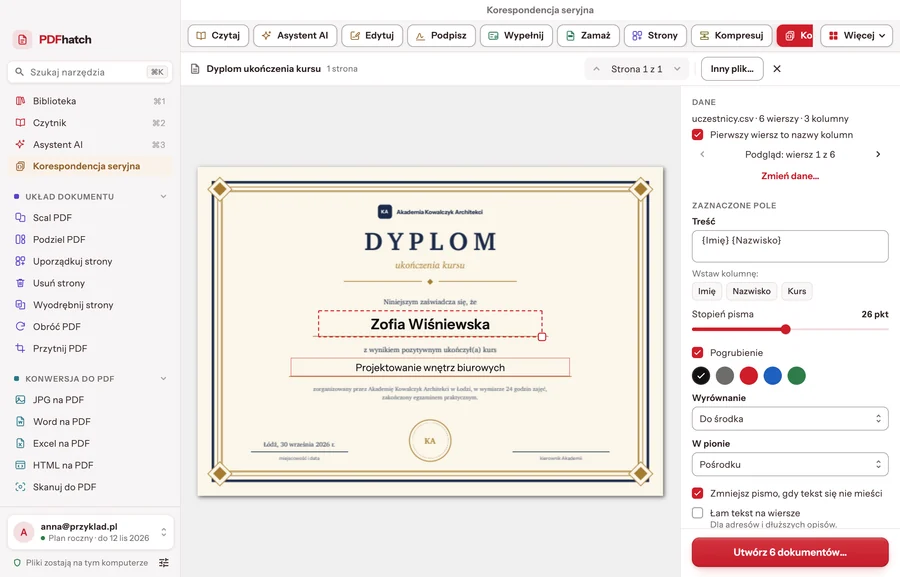
Task: Click the search magnifier icon
Action: click(20, 72)
